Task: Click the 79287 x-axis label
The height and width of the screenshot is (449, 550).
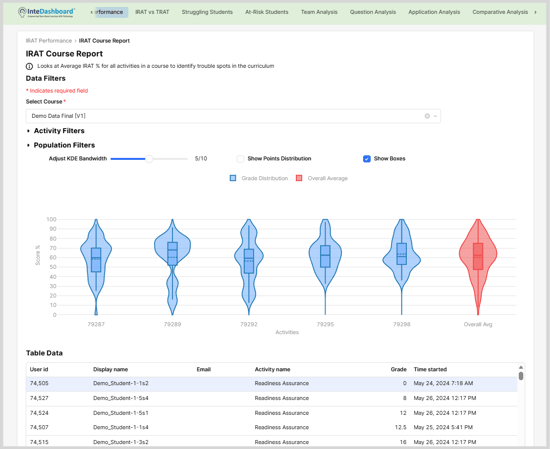Action: point(96,324)
